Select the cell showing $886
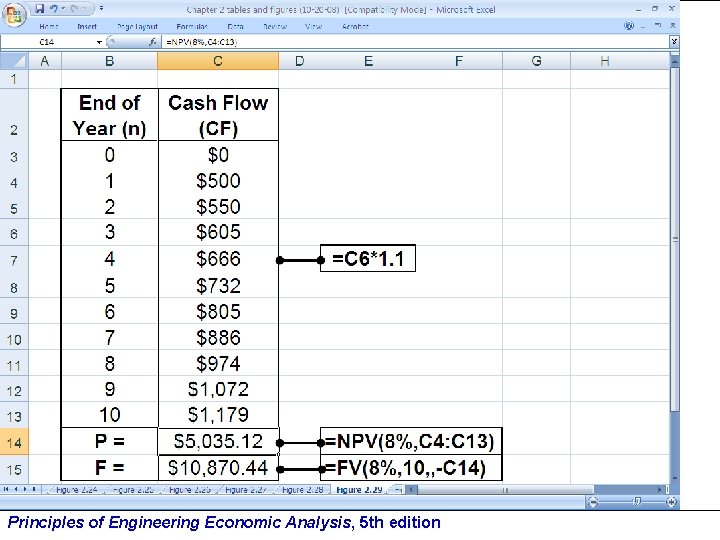Image resolution: width=720 pixels, height=540 pixels. click(218, 338)
